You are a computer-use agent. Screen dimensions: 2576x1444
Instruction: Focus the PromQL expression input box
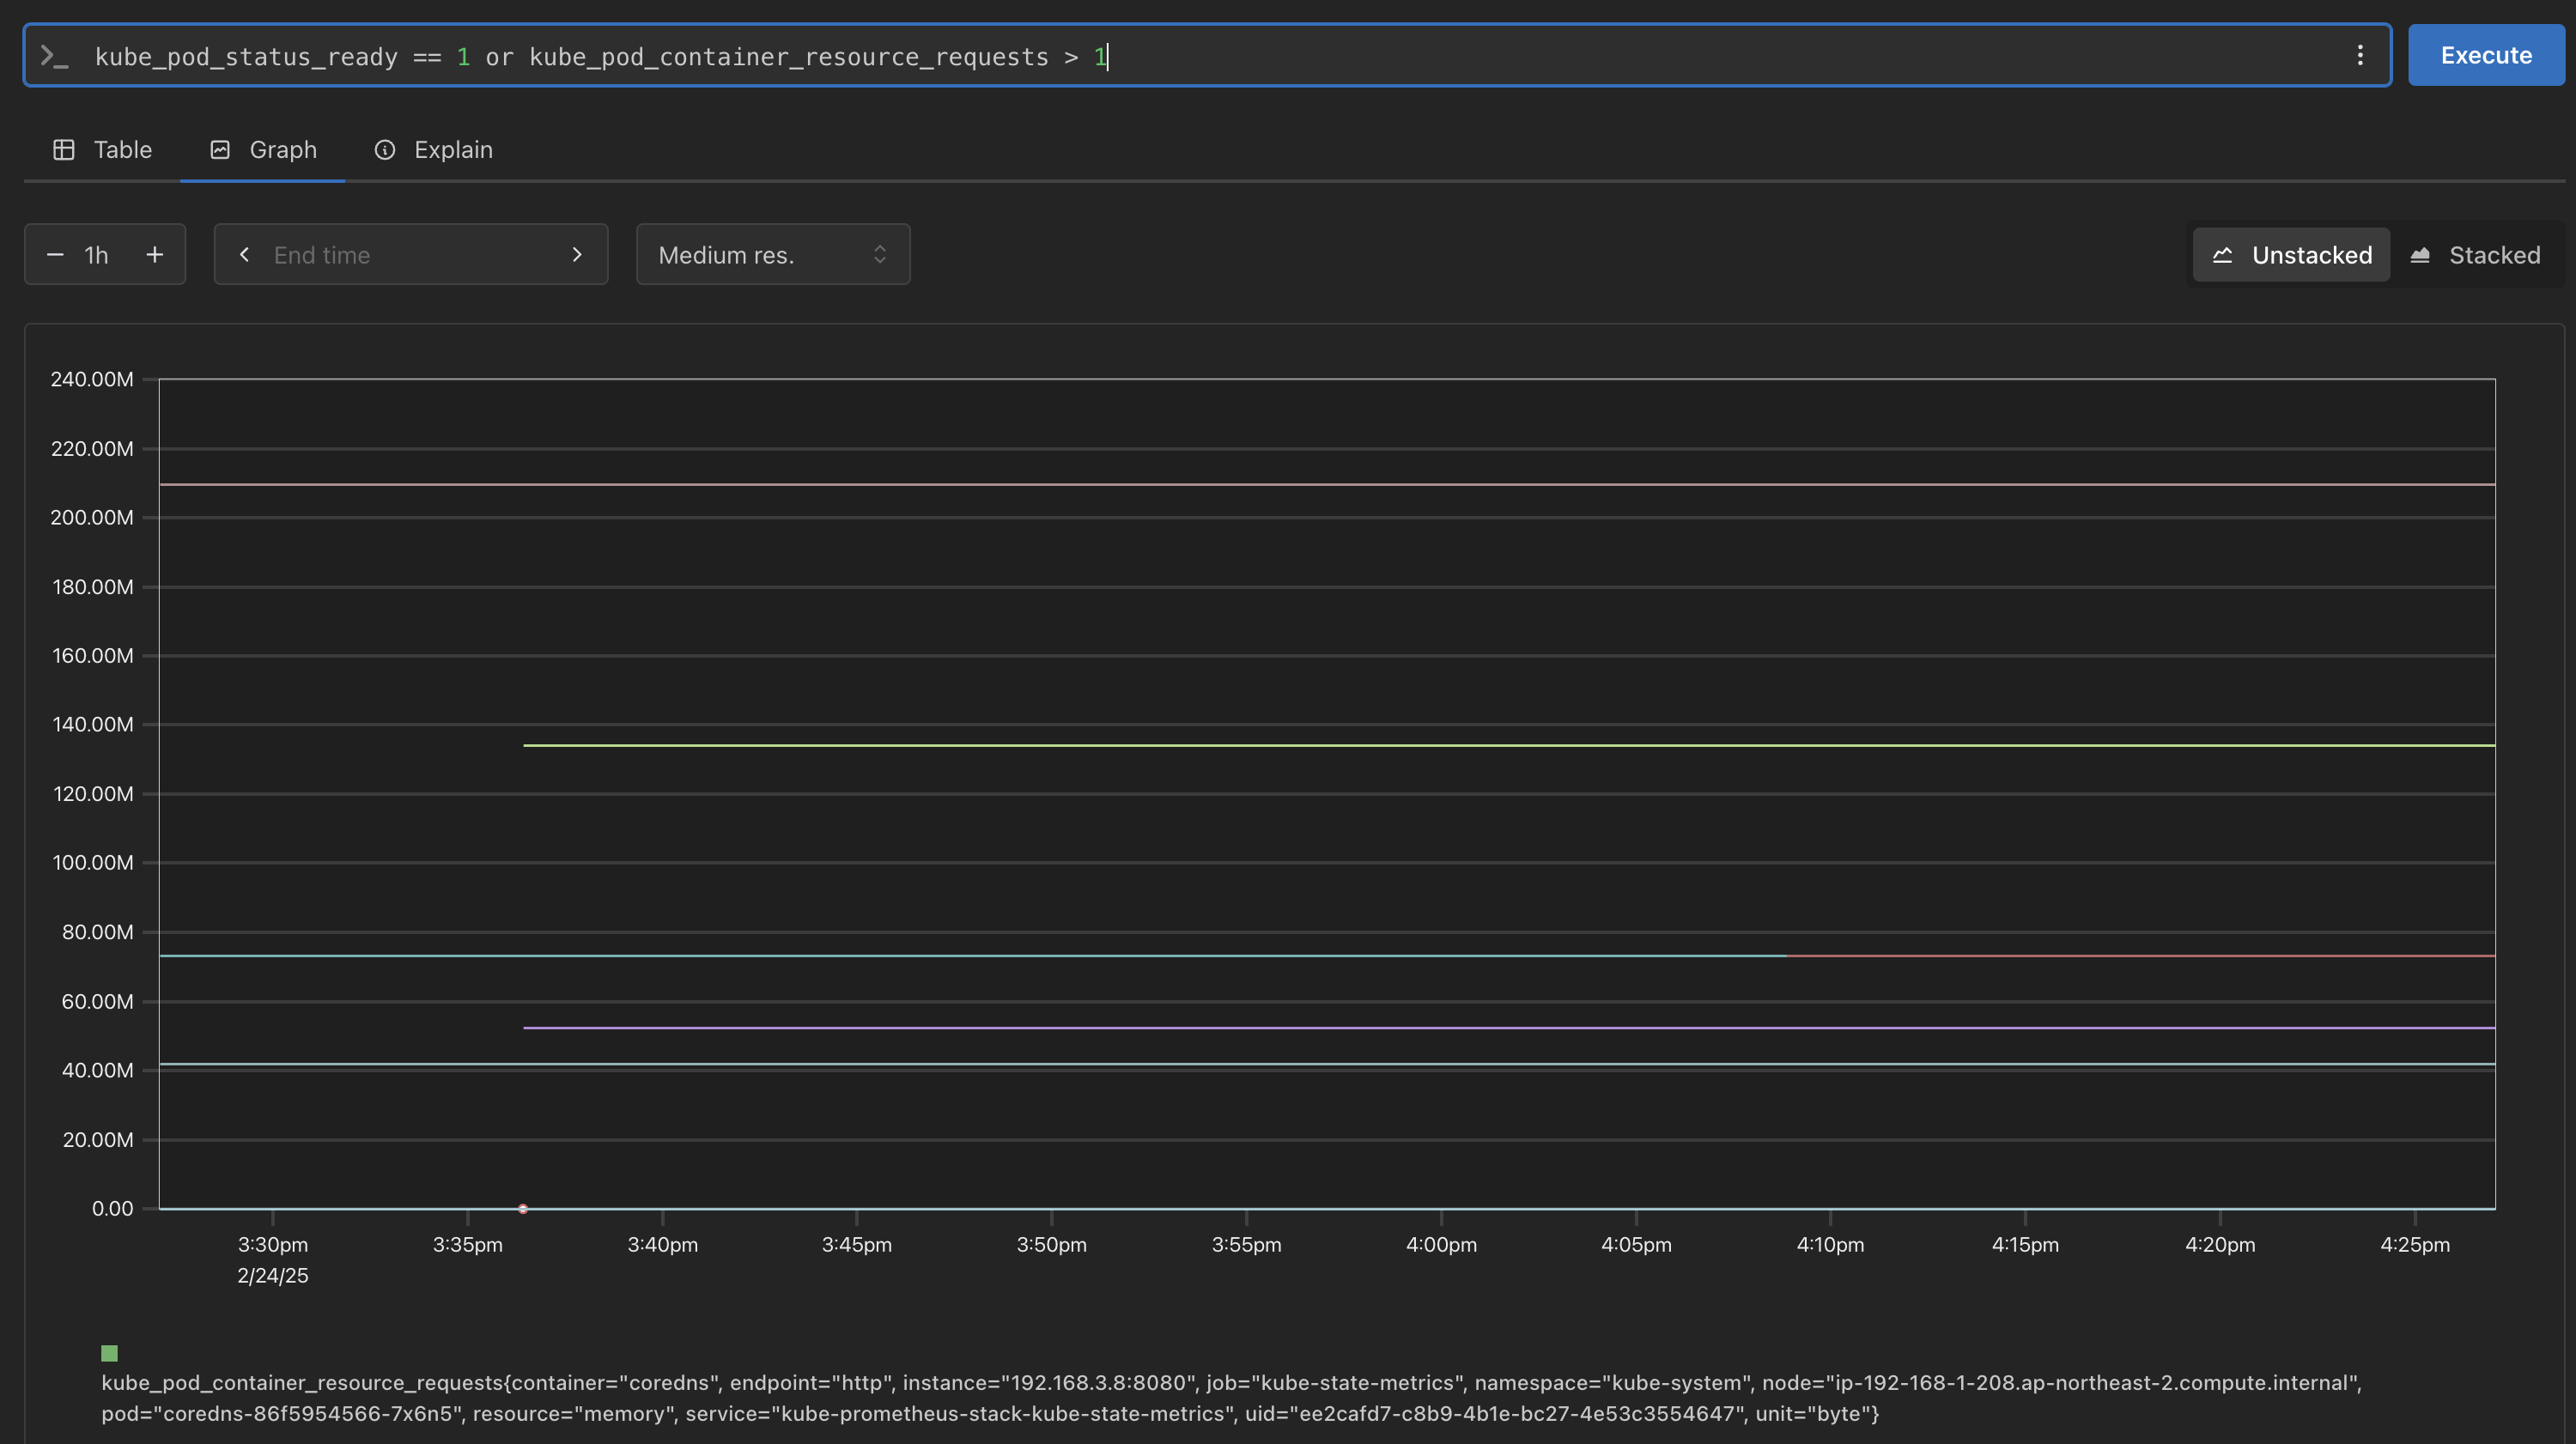(x=1200, y=57)
